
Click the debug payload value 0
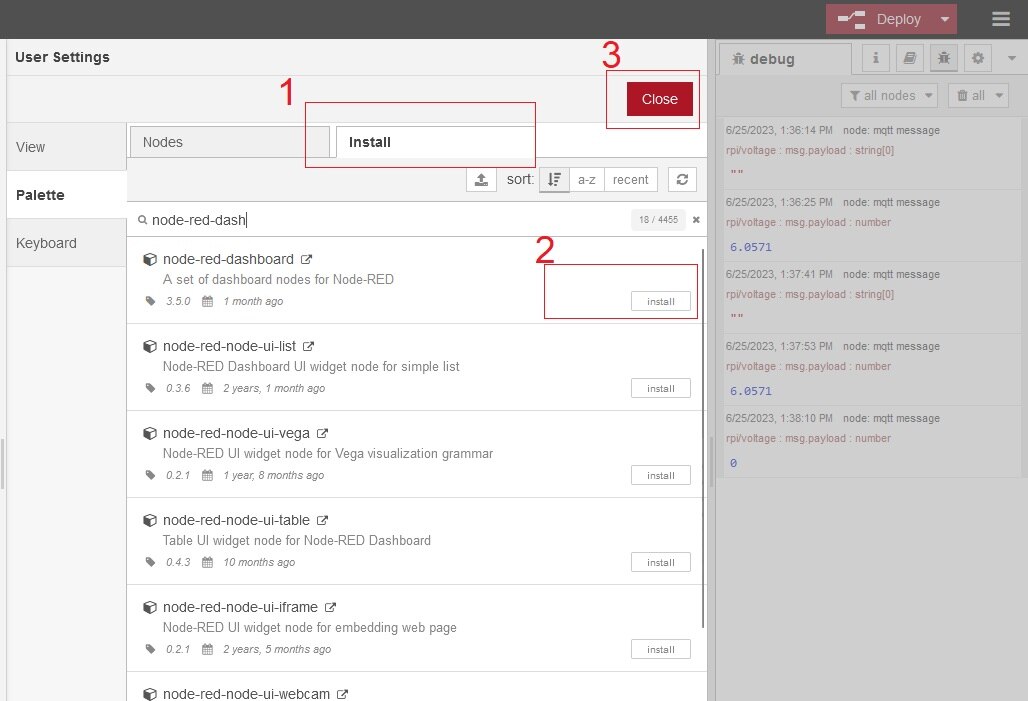[x=733, y=463]
